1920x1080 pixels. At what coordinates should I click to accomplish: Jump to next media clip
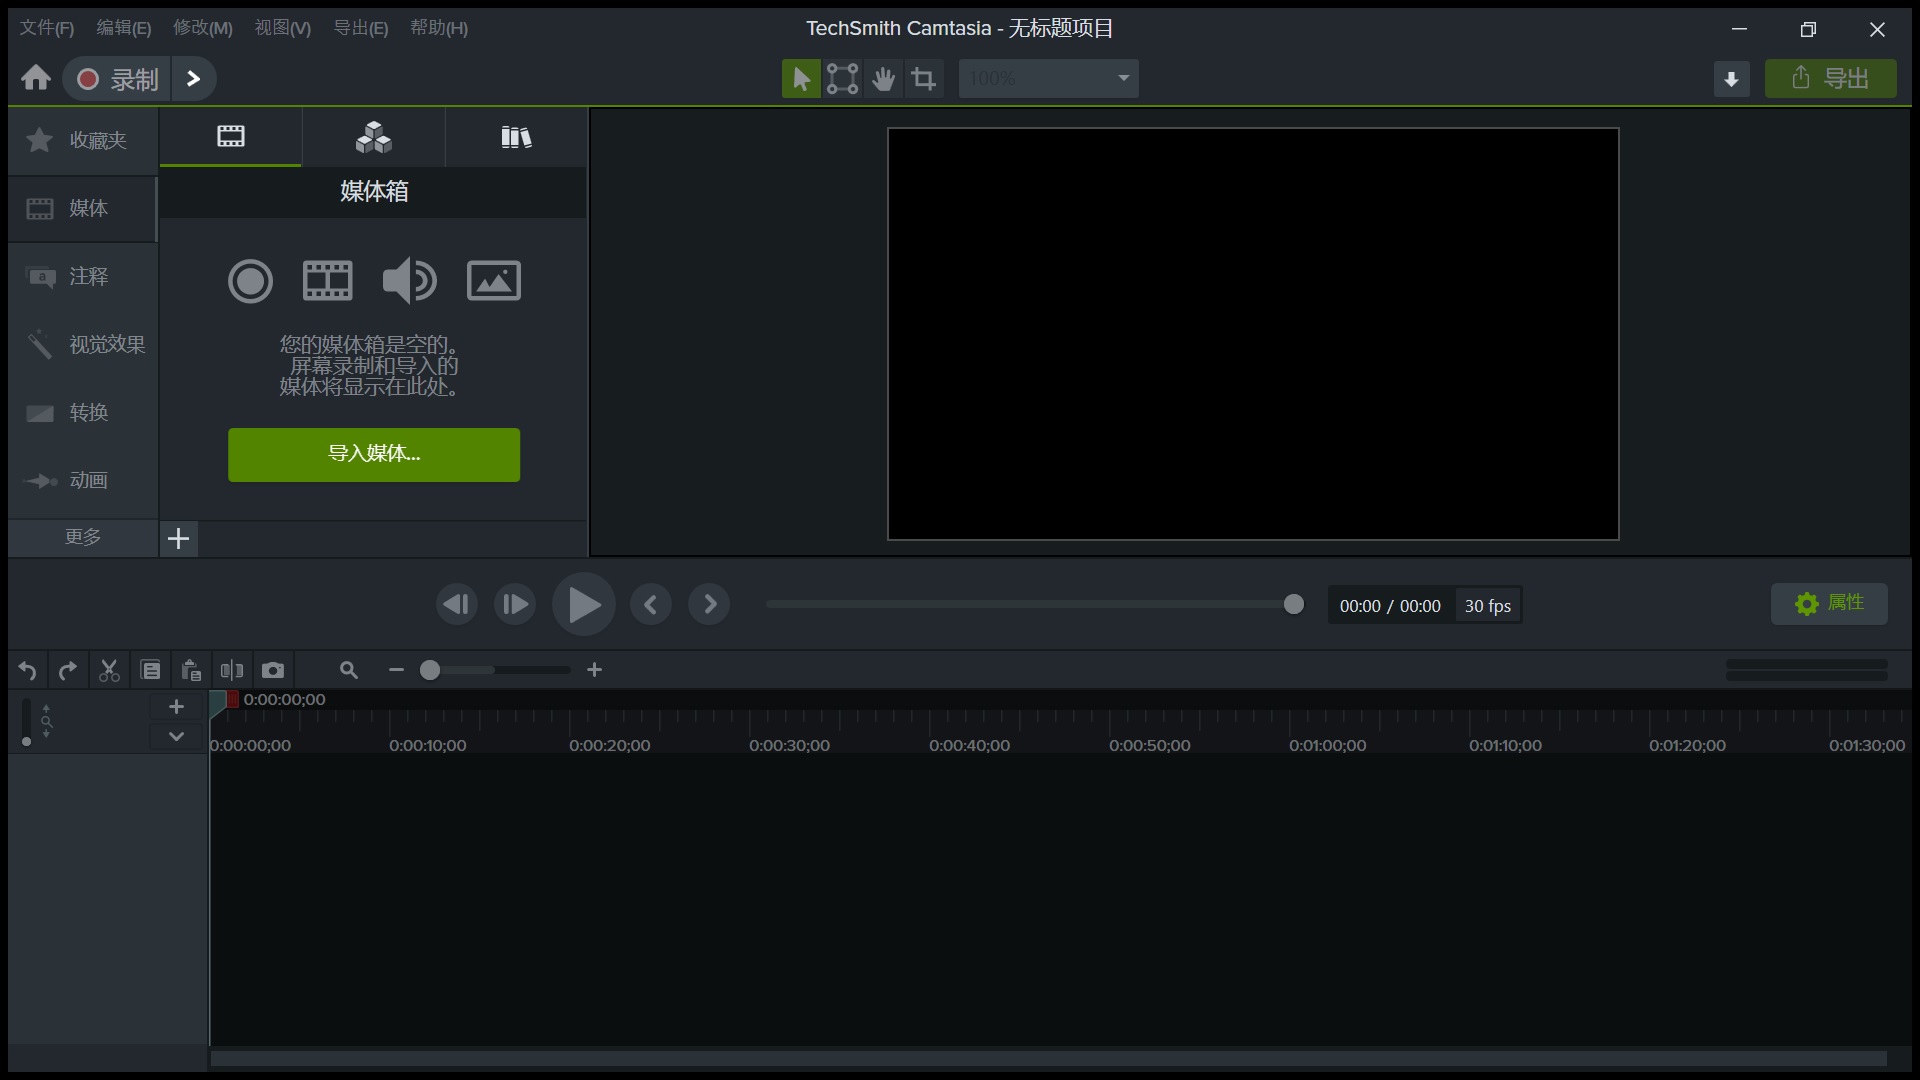point(709,604)
